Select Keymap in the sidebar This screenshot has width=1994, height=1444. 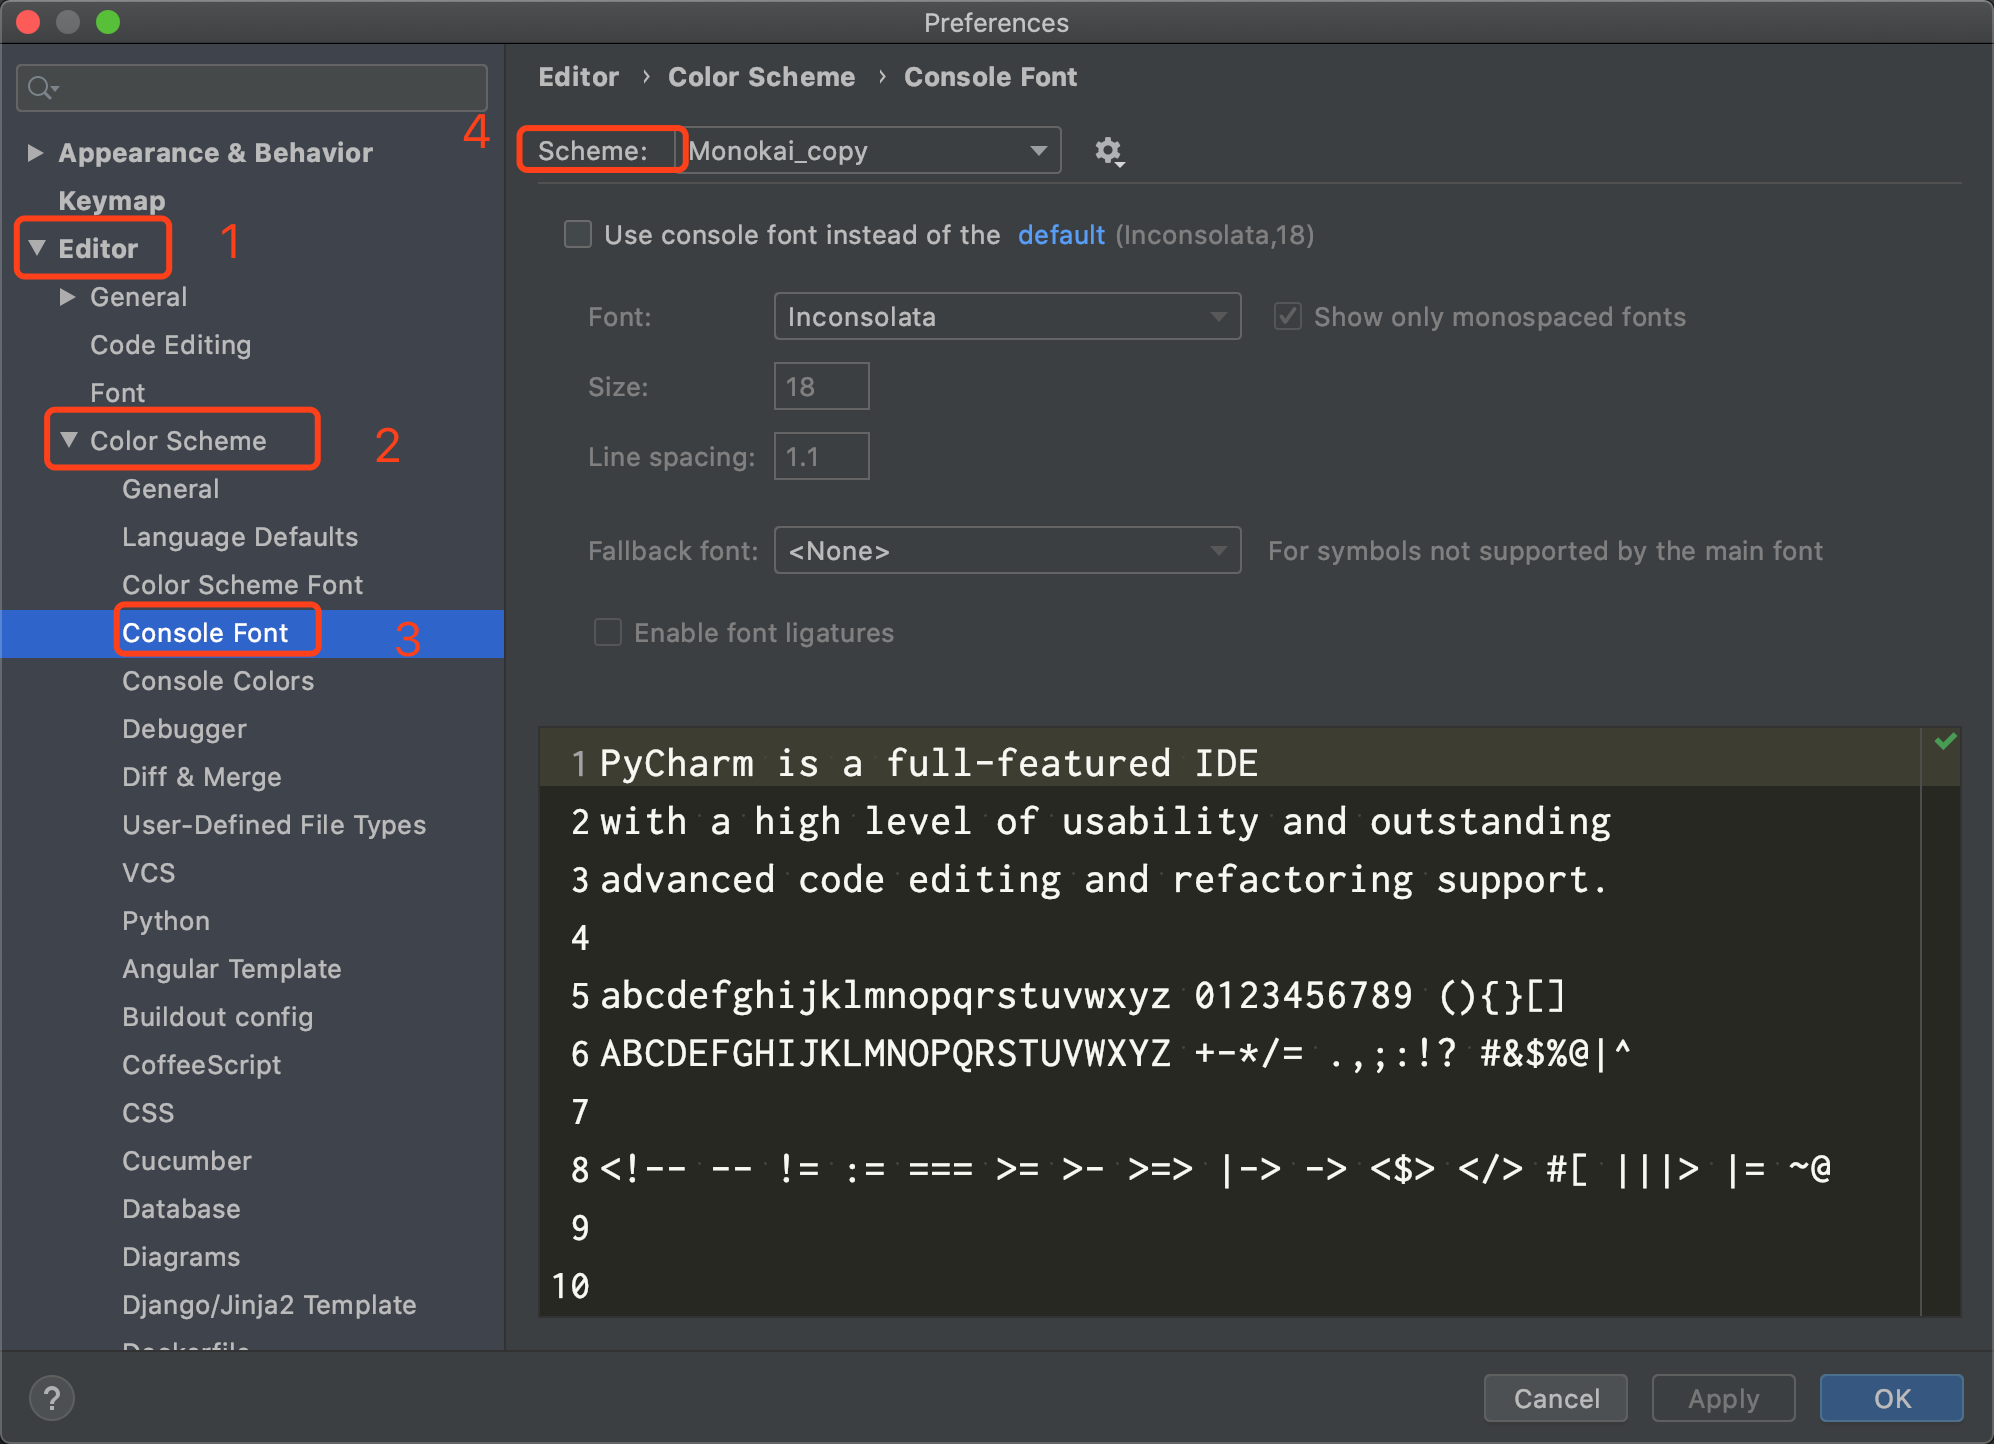coord(112,200)
